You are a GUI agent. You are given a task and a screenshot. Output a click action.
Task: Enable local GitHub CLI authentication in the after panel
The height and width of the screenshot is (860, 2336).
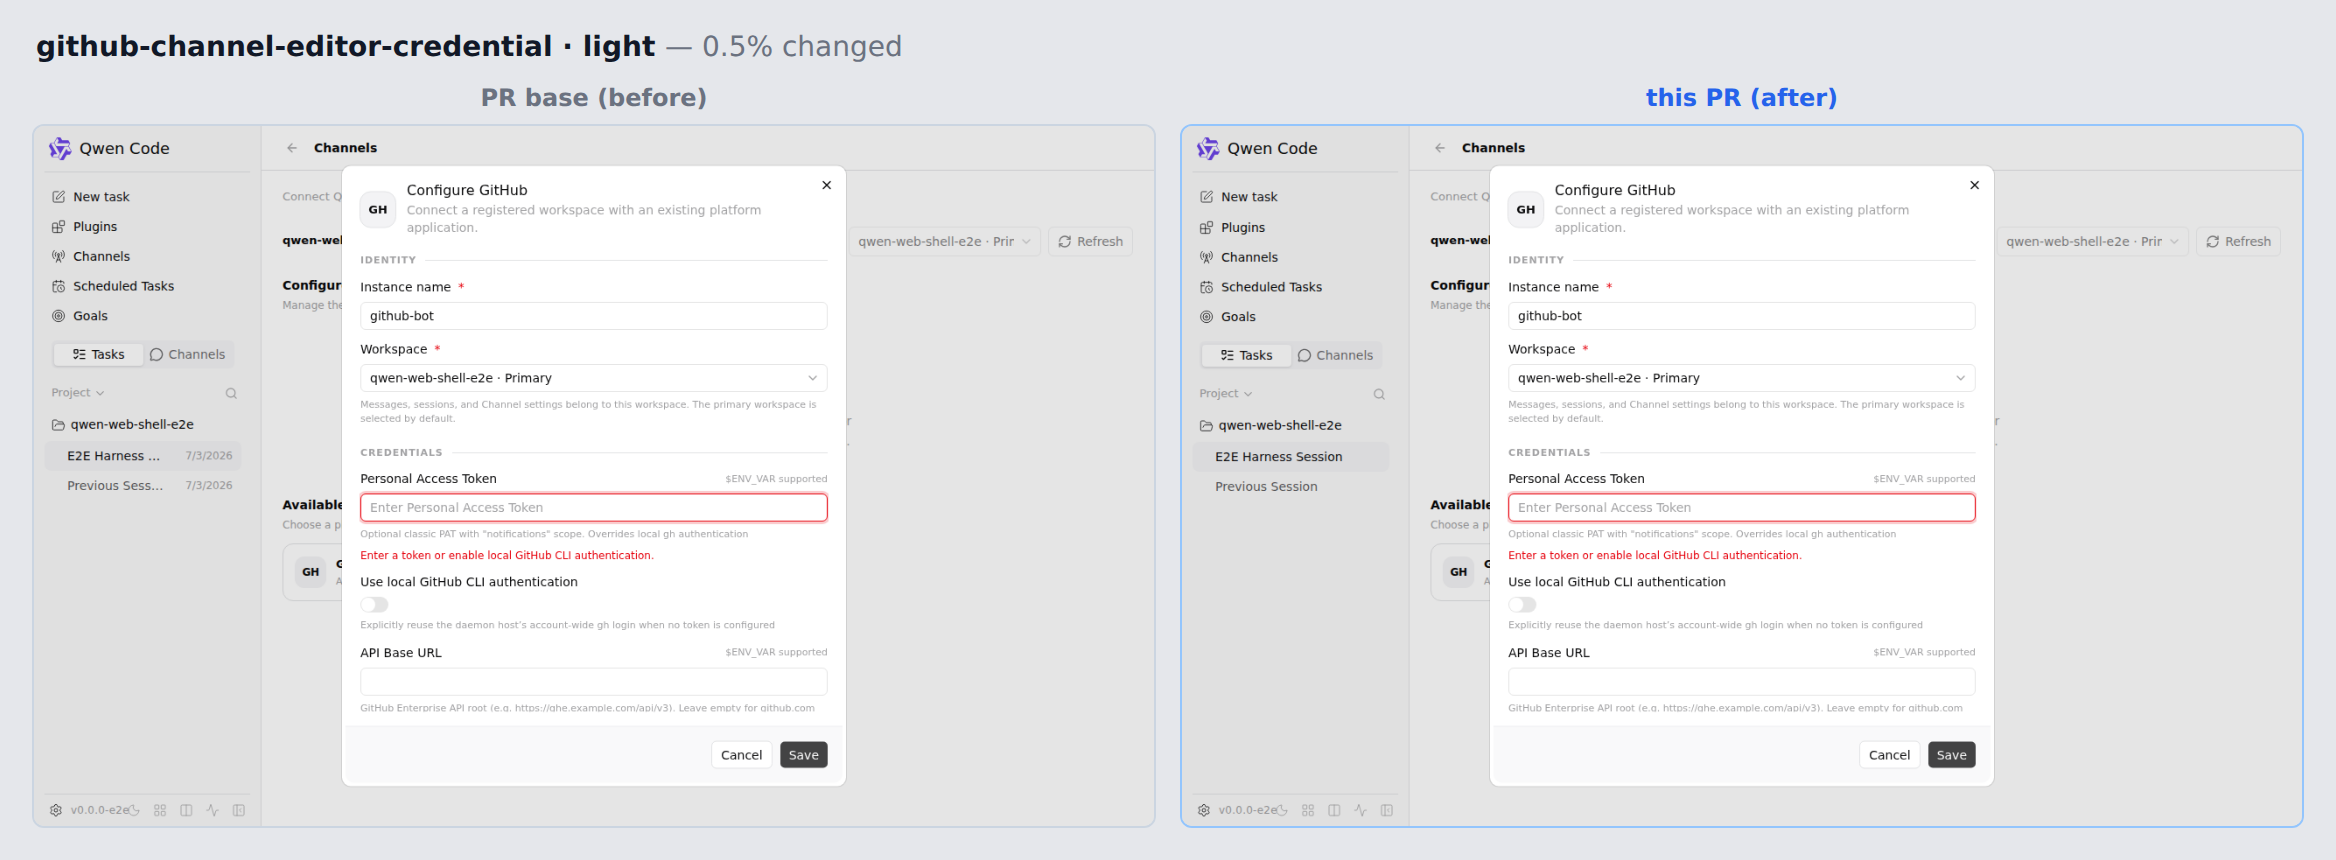[x=1522, y=604]
